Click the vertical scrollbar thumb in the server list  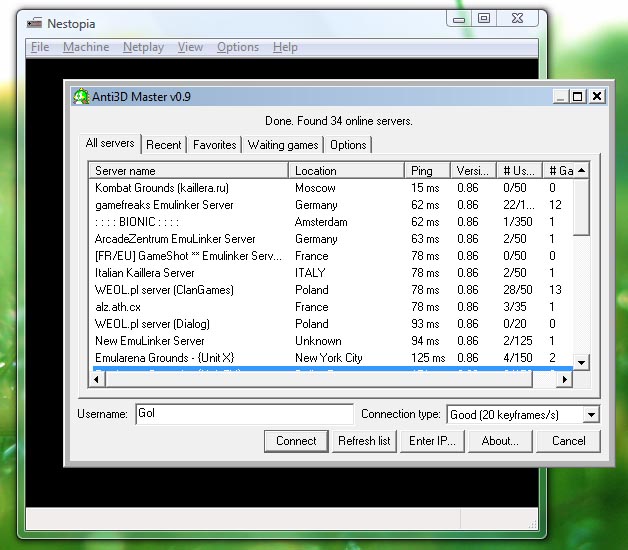(x=581, y=208)
